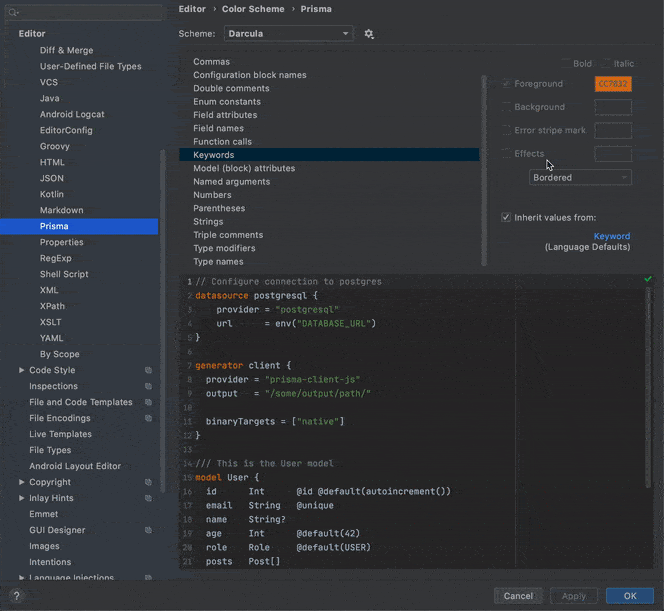664x611 pixels.
Task: Select the Keywords attribute row
Action: (329, 155)
